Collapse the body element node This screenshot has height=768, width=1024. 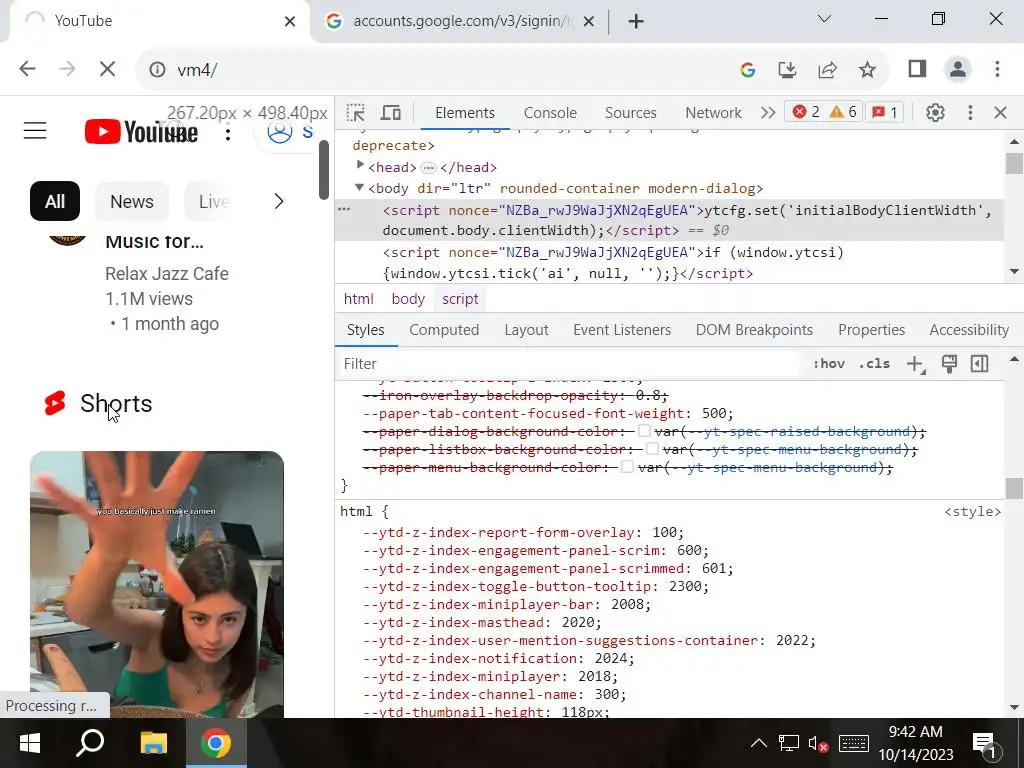[x=359, y=187]
